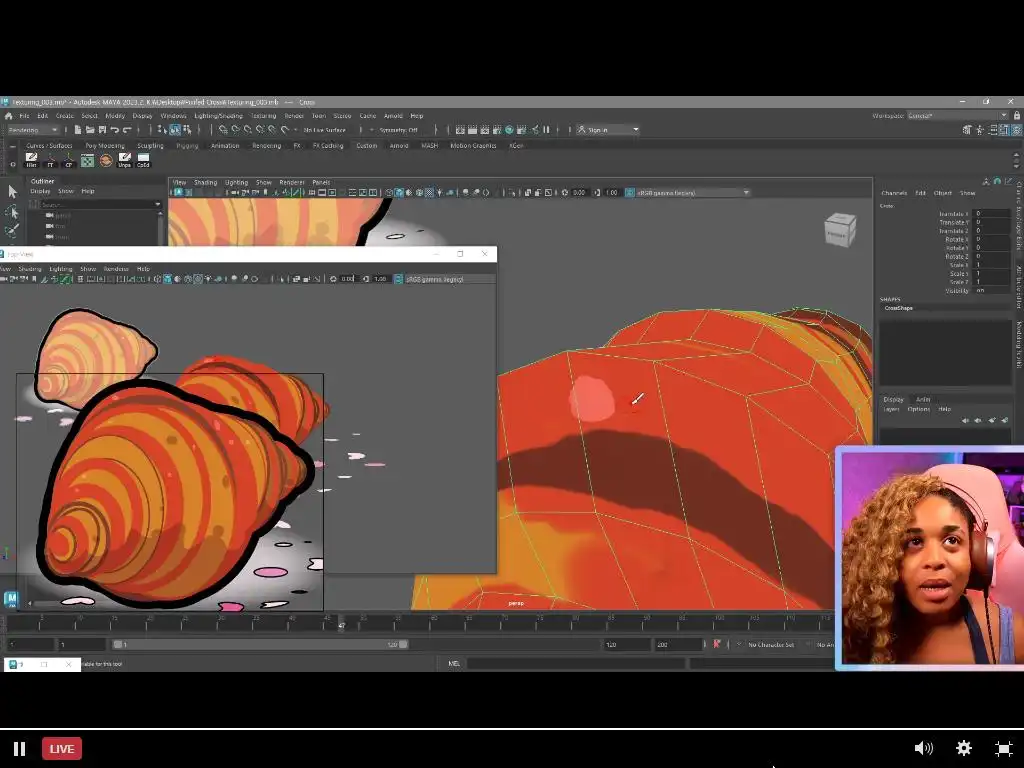Screen dimensions: 1024x768
Task: Click the current frame marker on the time slider
Action: 341,624
